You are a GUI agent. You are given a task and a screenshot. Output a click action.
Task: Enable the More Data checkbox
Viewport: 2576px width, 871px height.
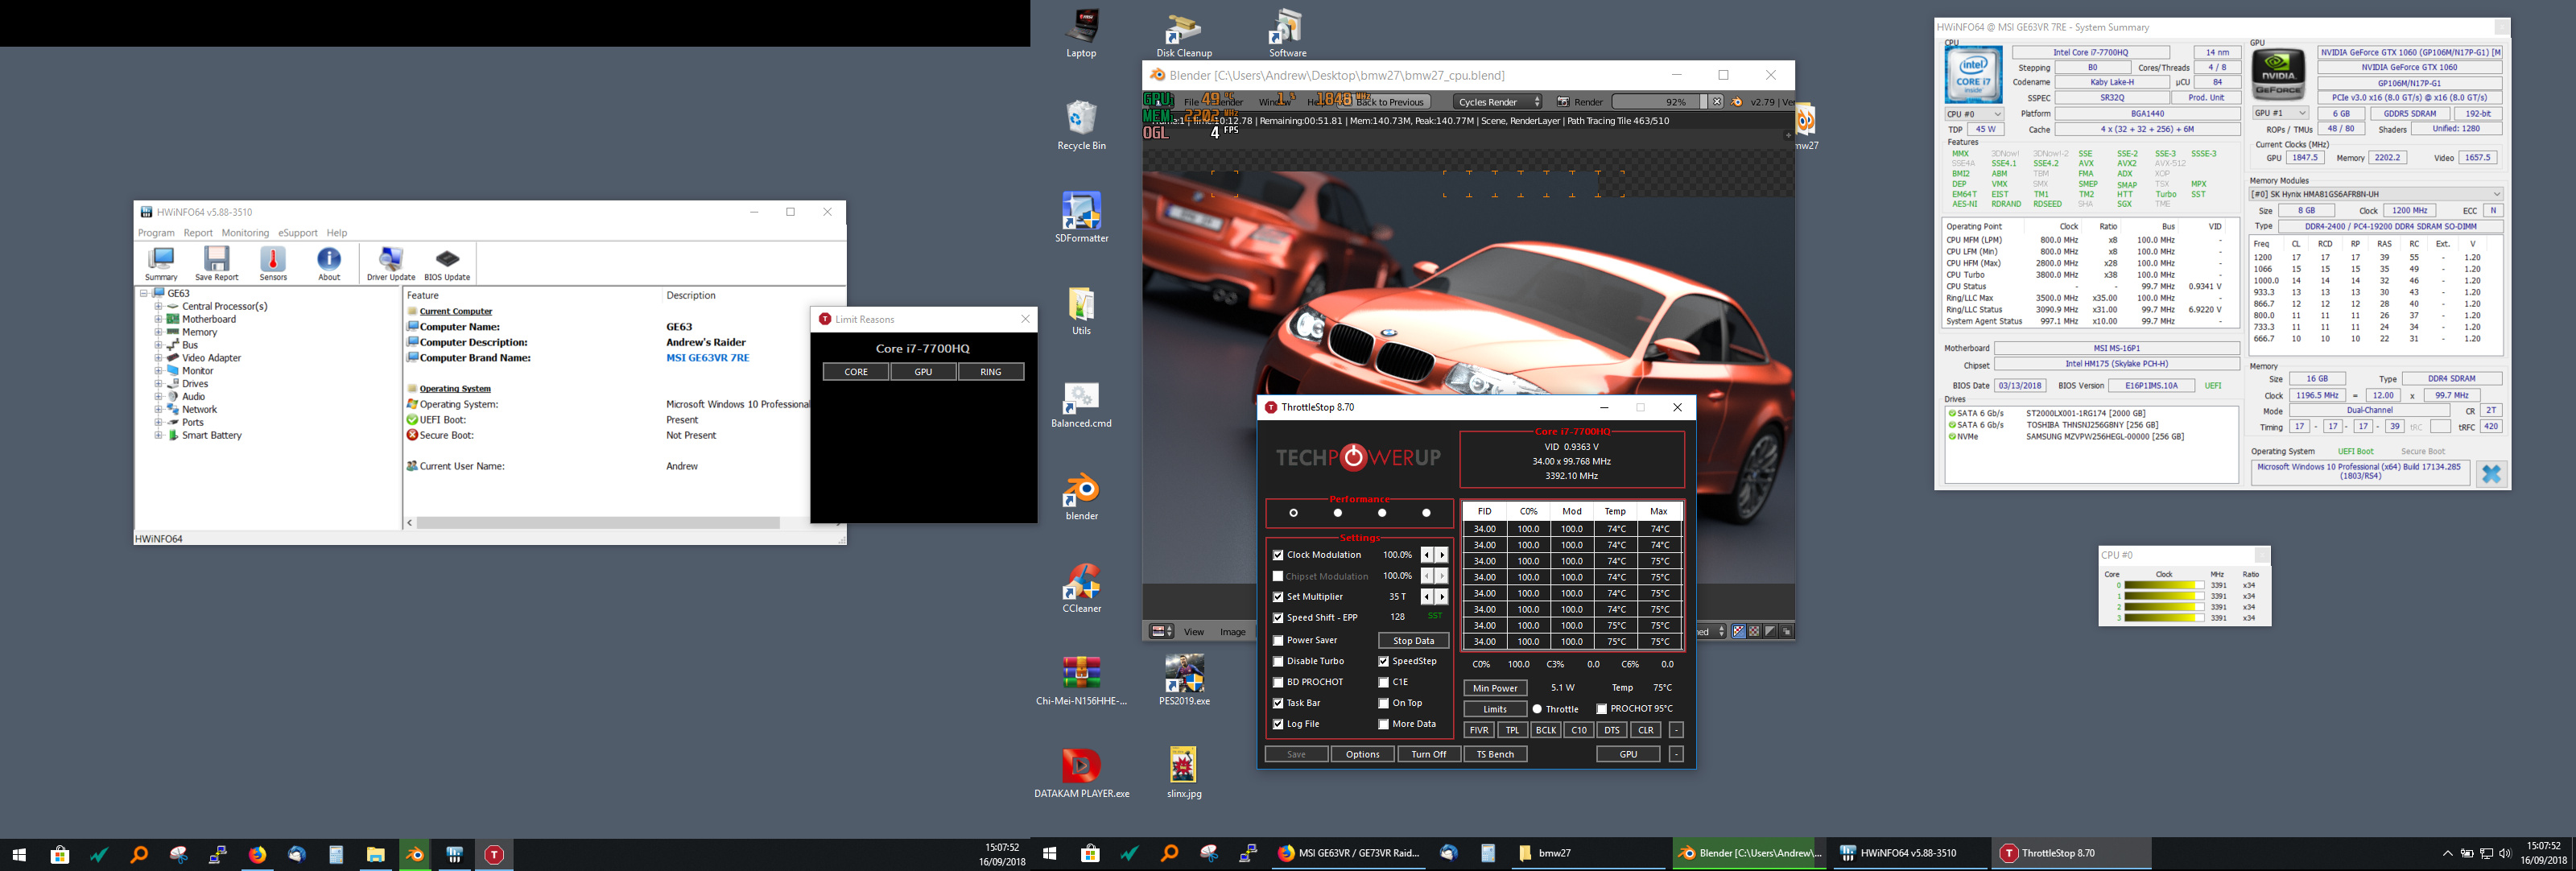point(1384,725)
